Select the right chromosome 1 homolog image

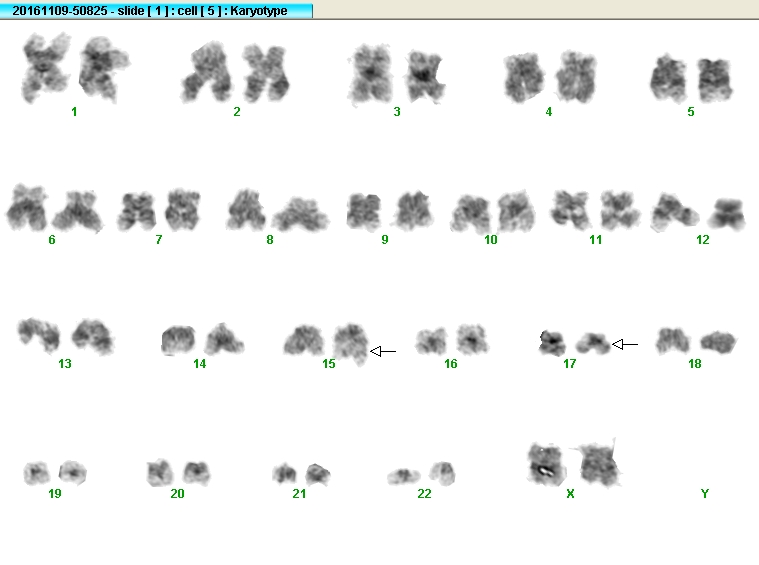pos(103,69)
